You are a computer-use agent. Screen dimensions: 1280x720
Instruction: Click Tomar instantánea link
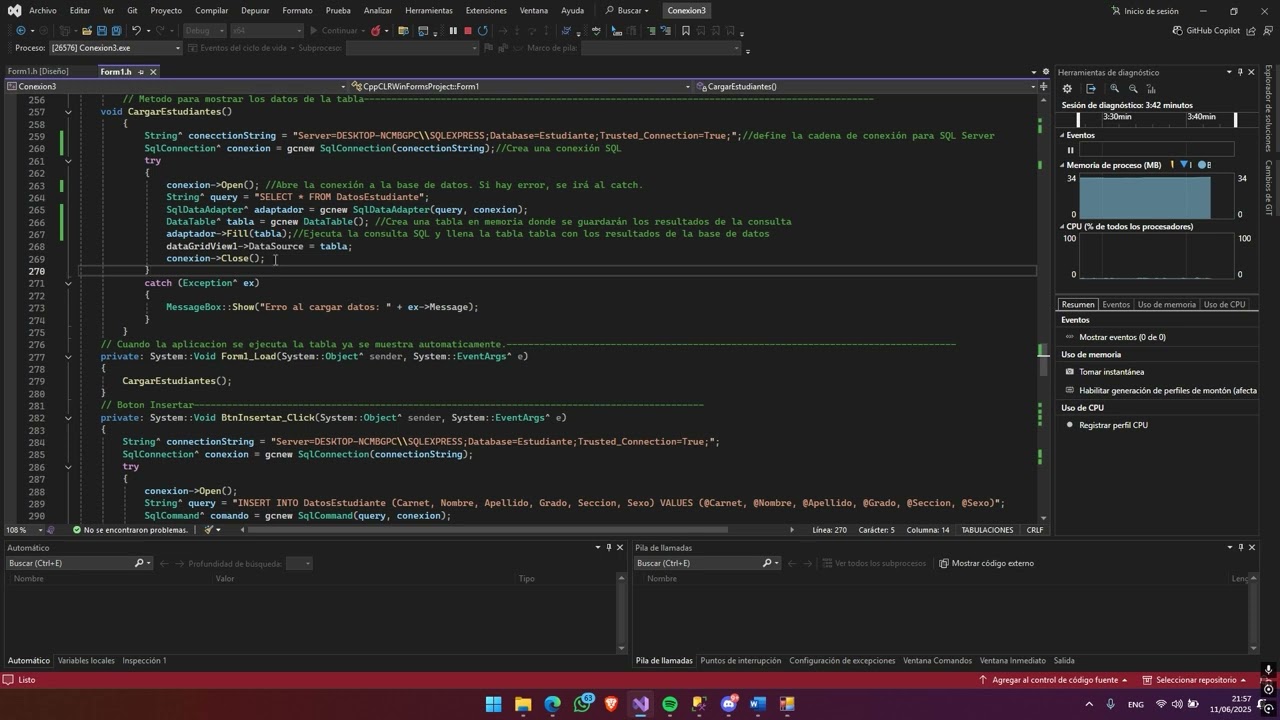click(1111, 372)
